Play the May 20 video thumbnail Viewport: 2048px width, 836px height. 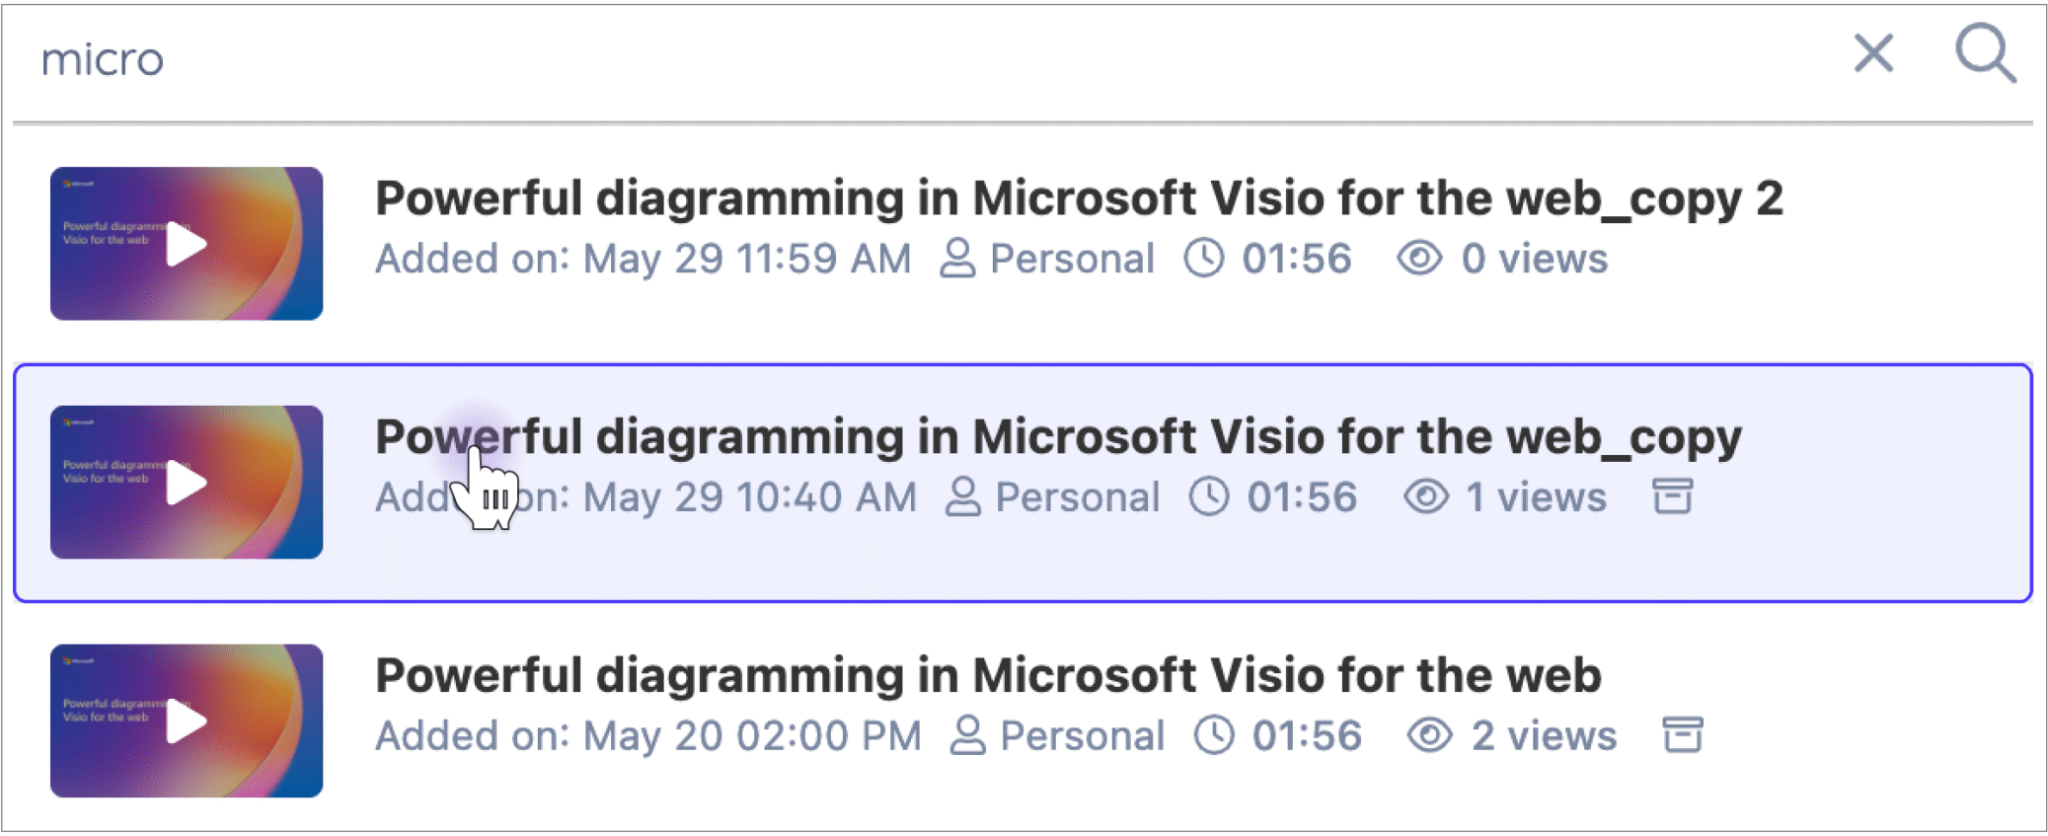tap(186, 721)
